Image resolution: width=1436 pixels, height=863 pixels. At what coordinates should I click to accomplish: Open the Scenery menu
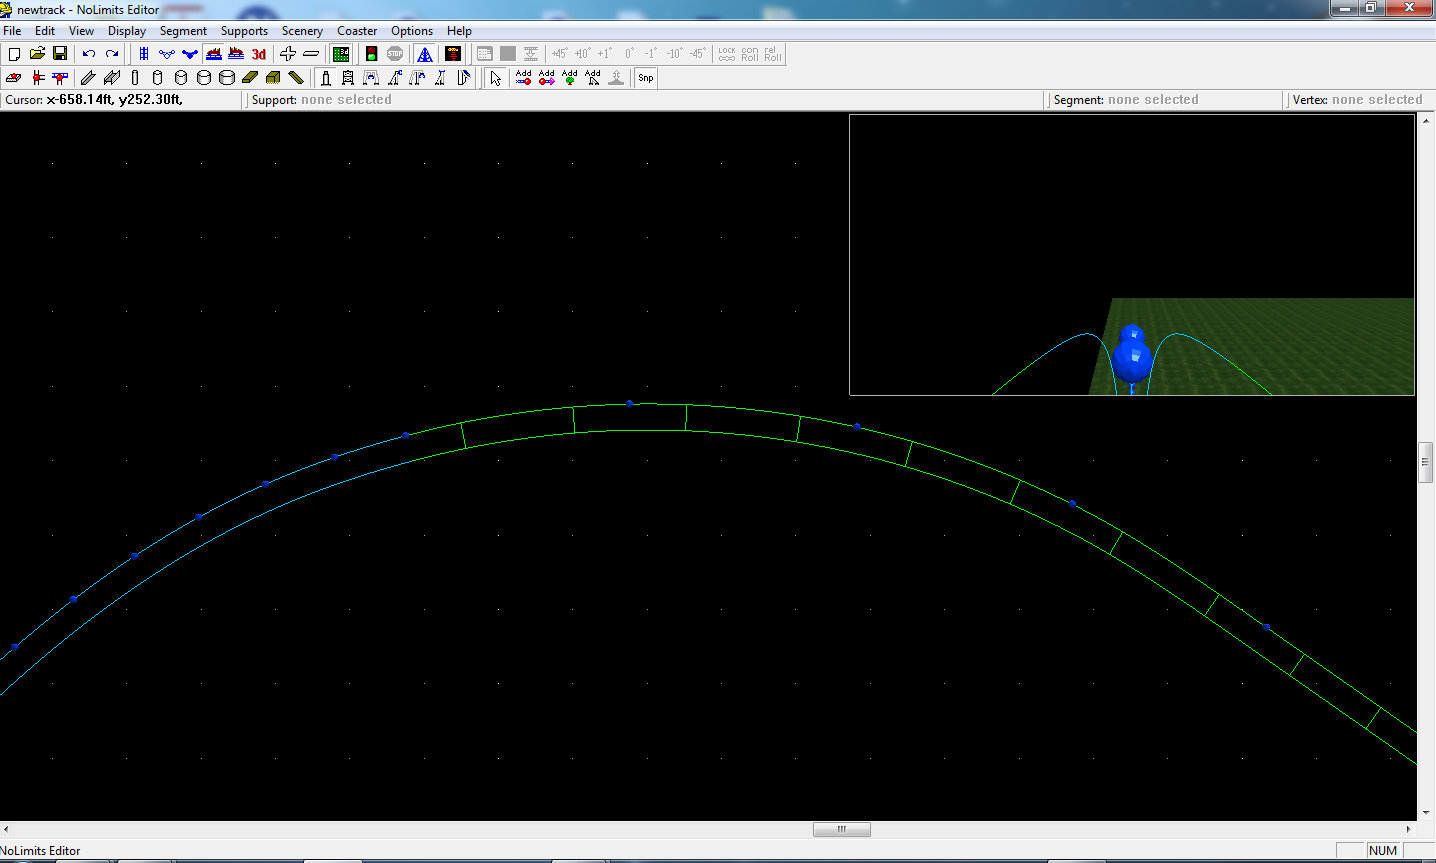tap(302, 31)
